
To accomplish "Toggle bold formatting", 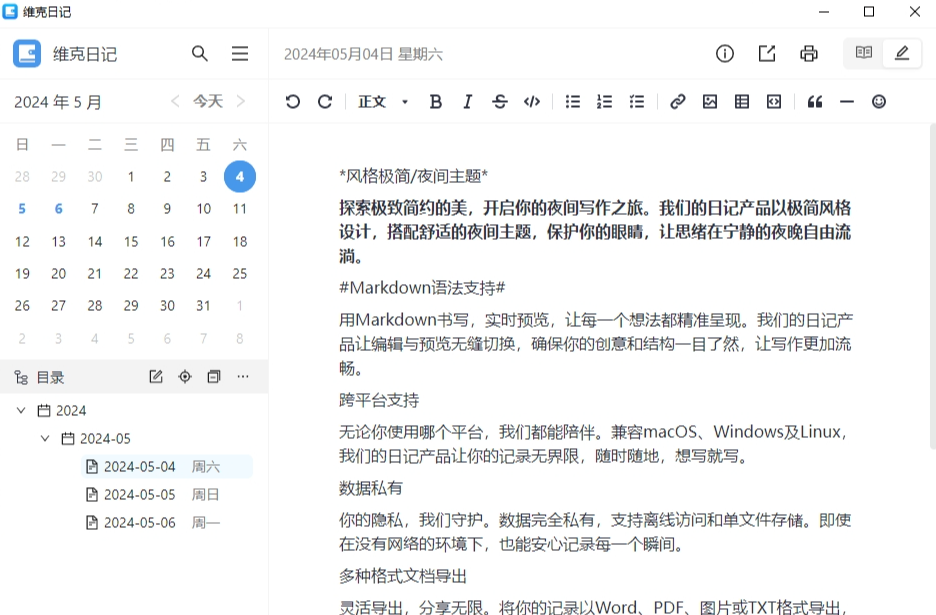I will (x=435, y=102).
